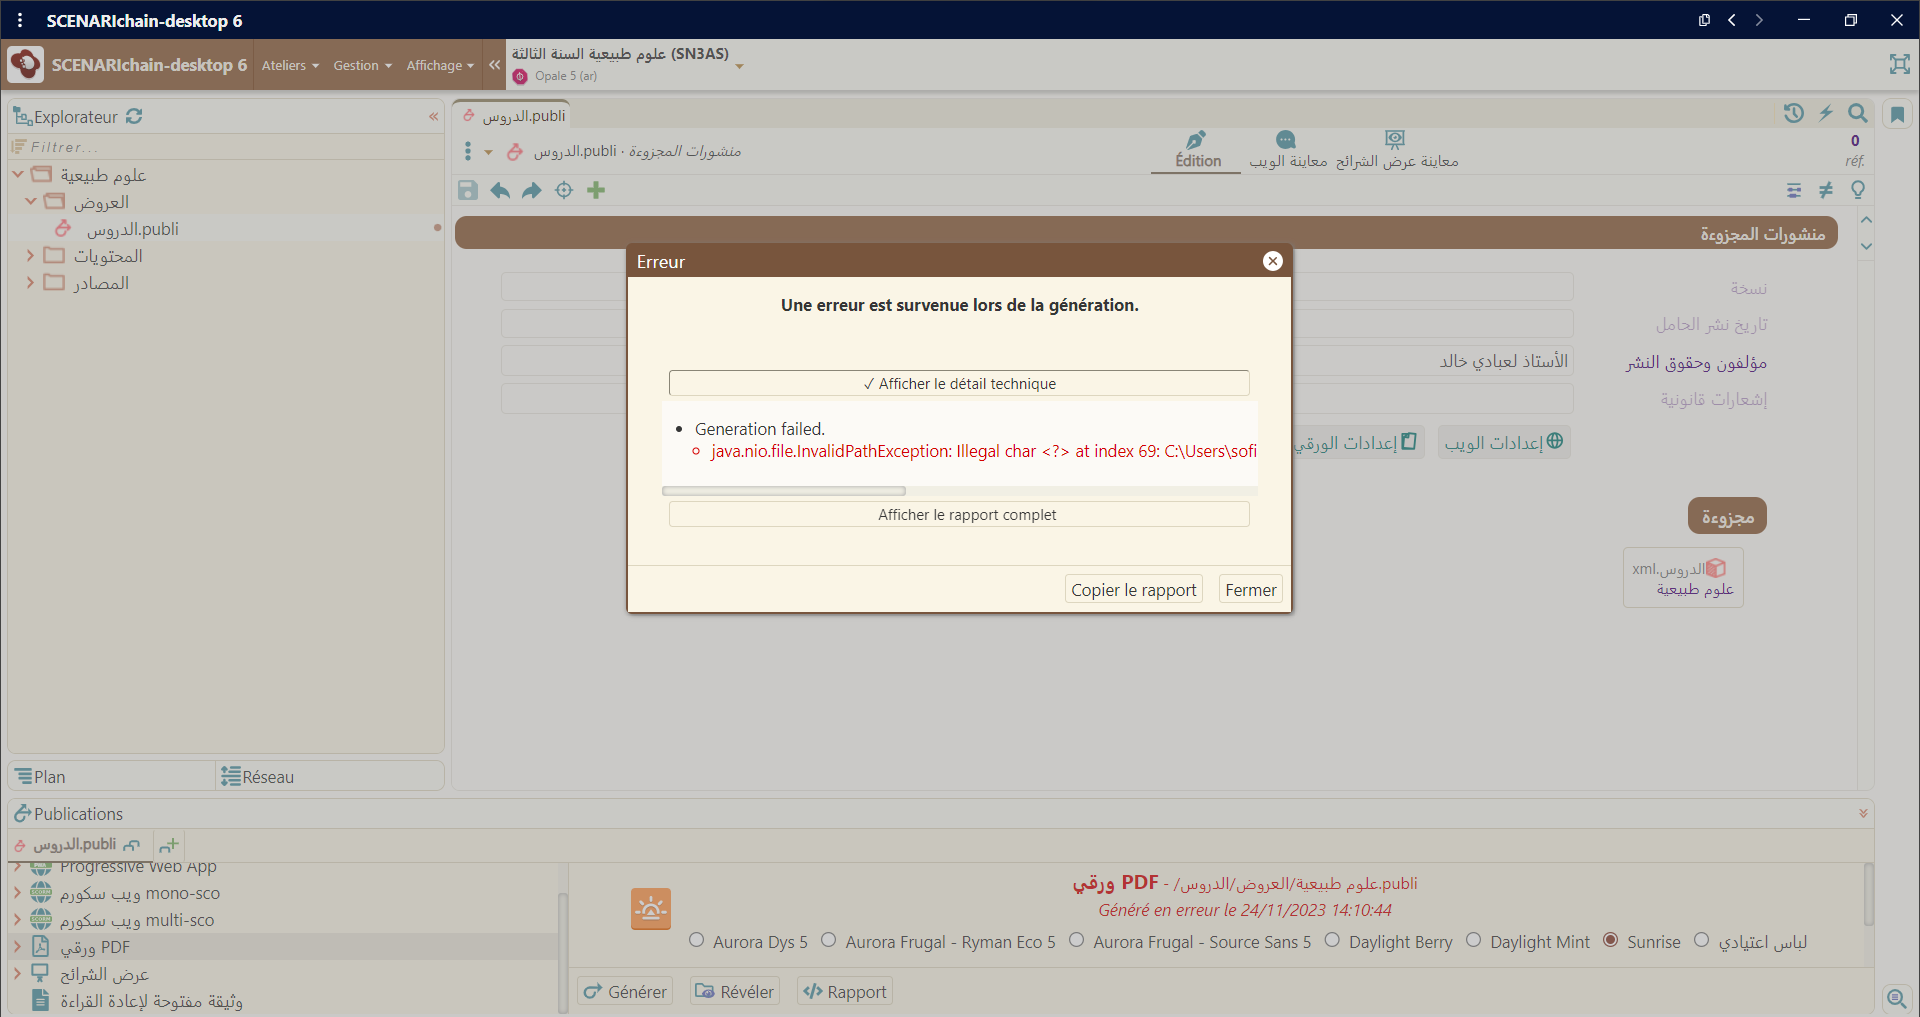Refresh the Explorateur panel
The image size is (1920, 1017).
(x=134, y=117)
